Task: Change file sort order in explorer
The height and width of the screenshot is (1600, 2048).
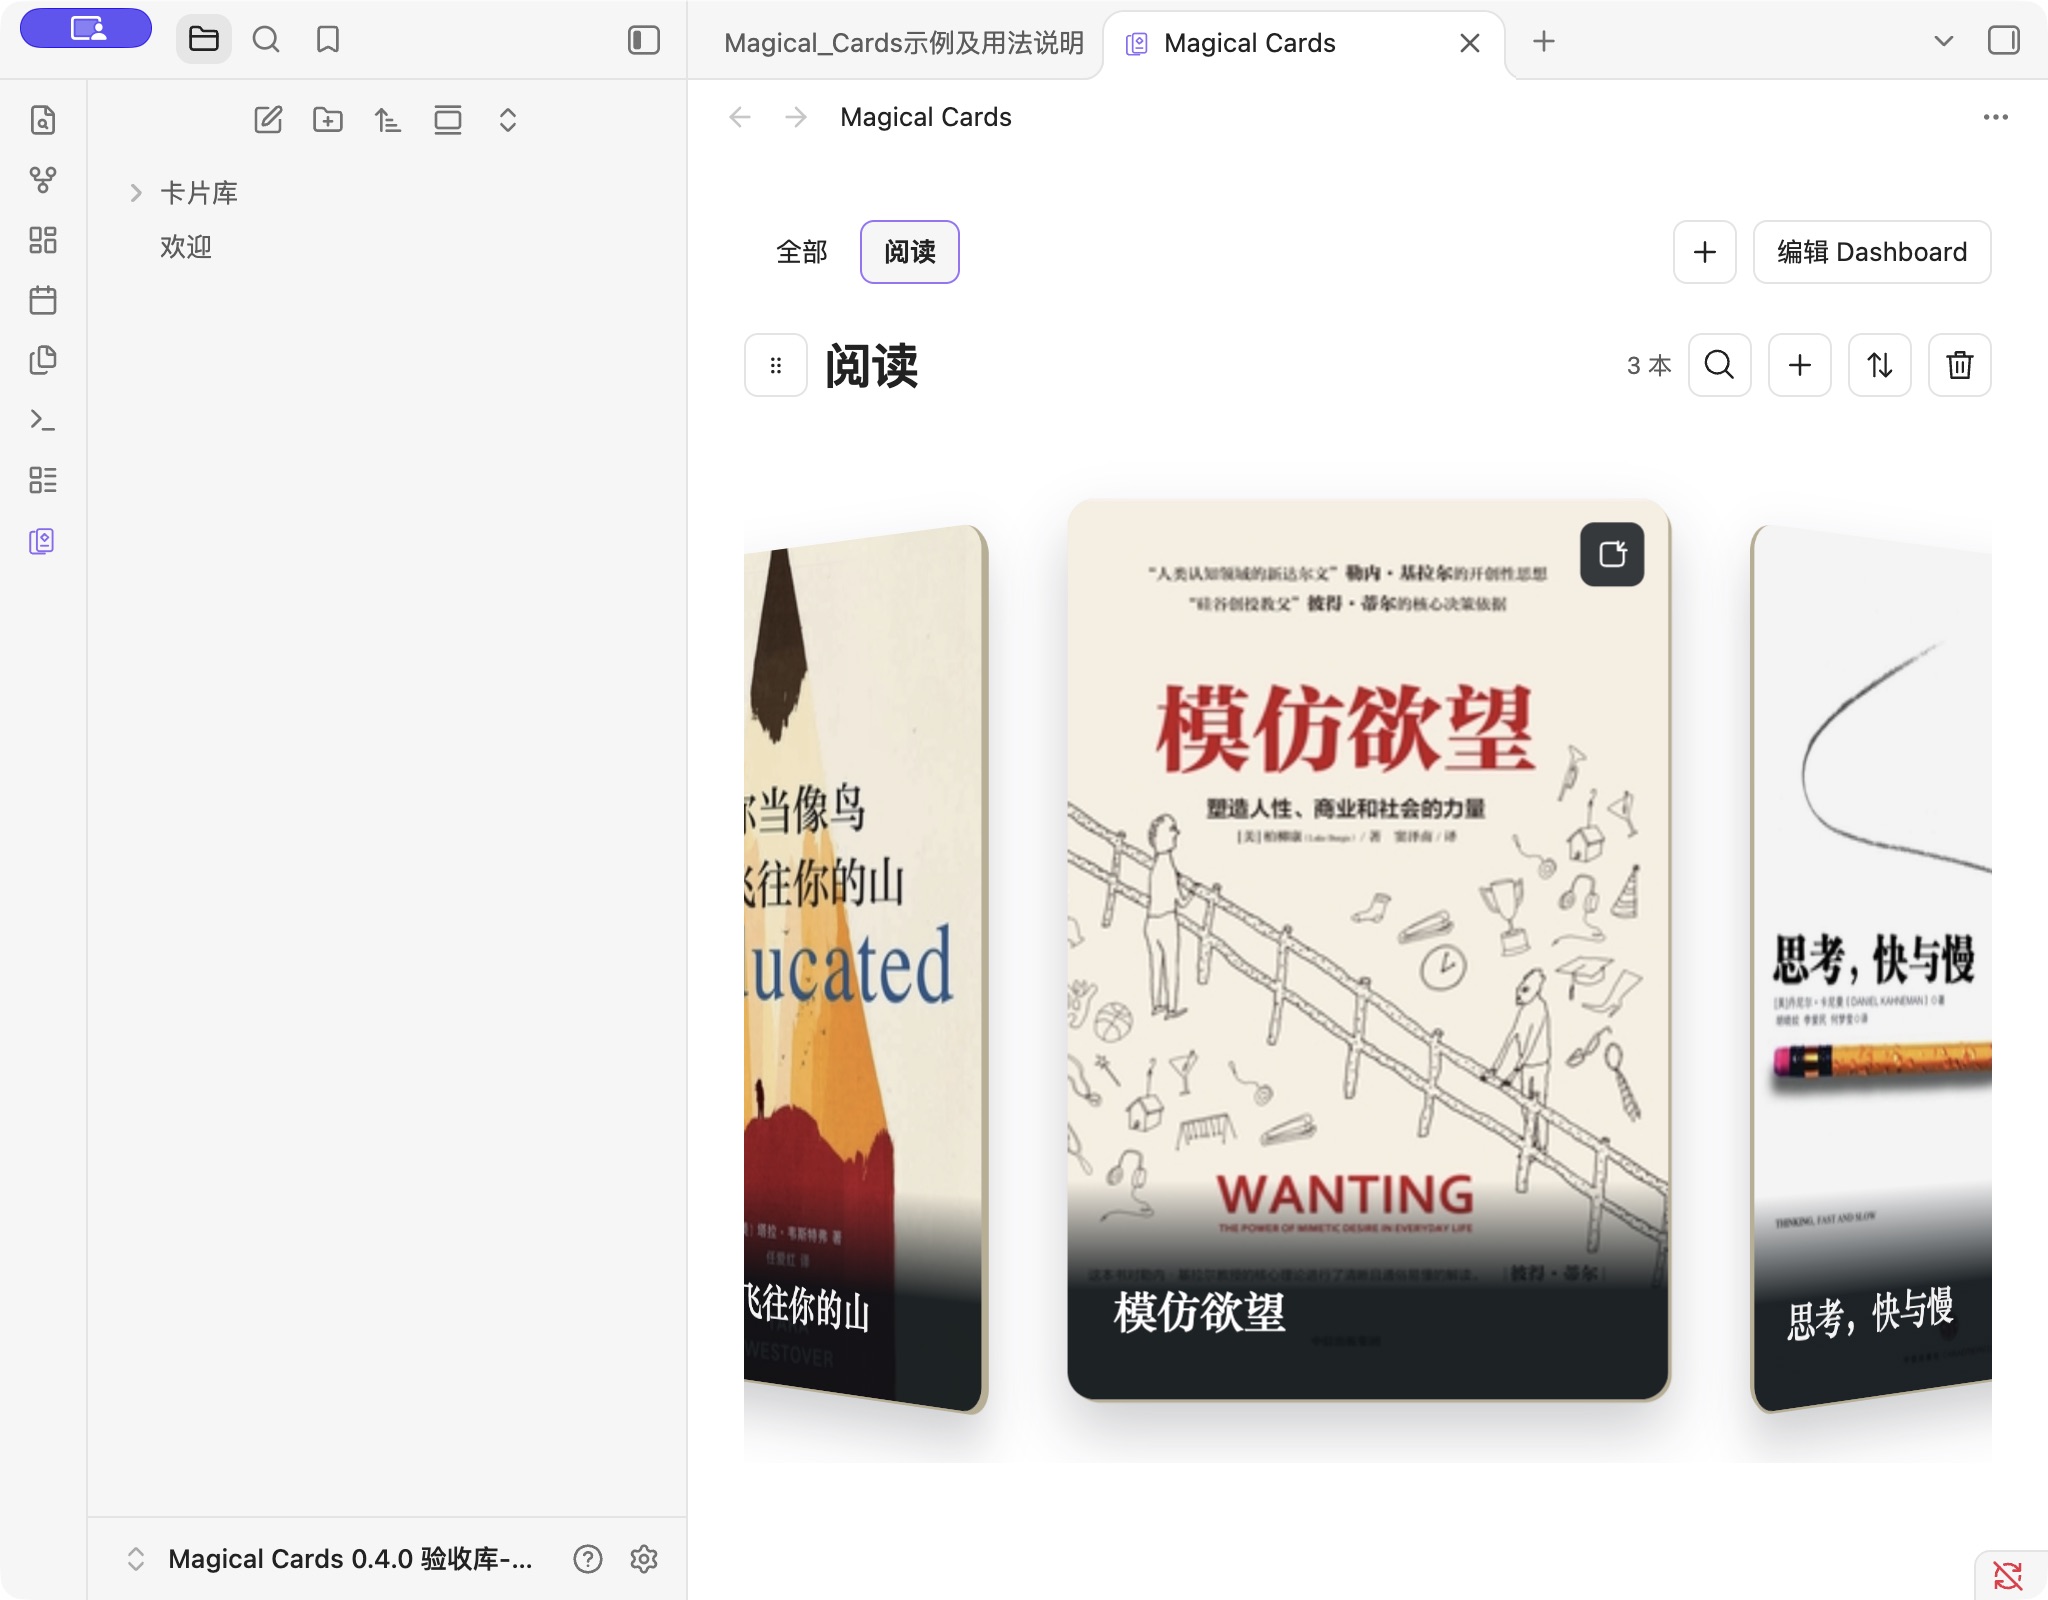Action: 388,120
